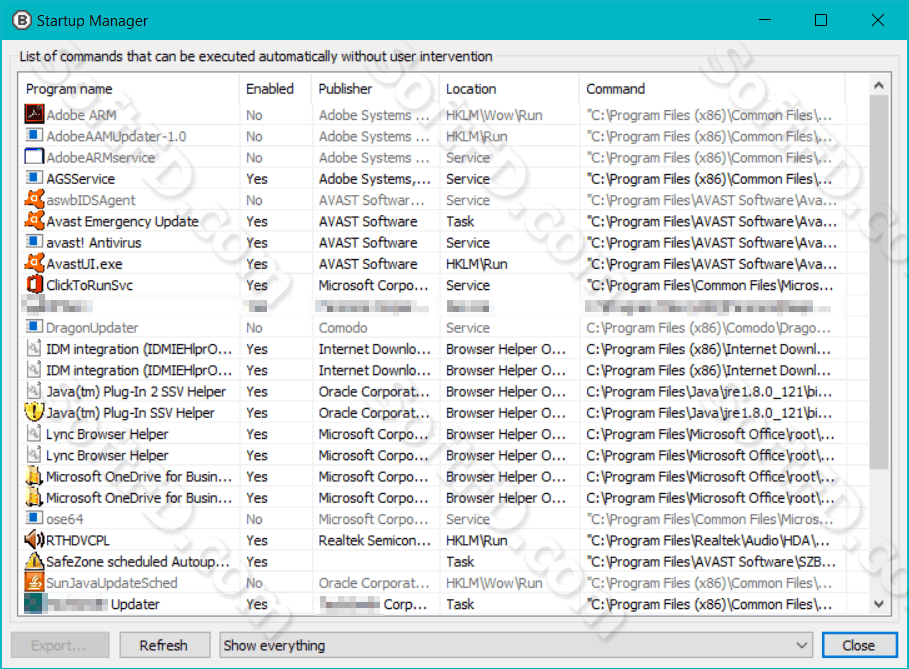
Task: Select "Yes" in the ClickToRunSvc row
Action: [x=257, y=285]
